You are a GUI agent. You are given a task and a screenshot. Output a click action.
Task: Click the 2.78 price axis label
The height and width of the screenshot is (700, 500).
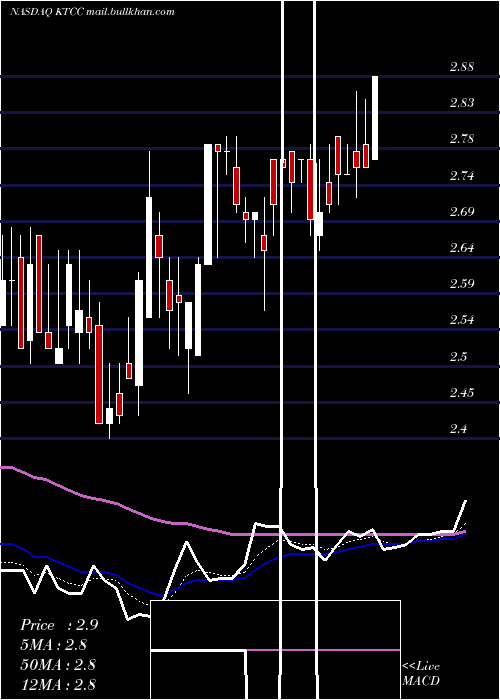(x=462, y=139)
